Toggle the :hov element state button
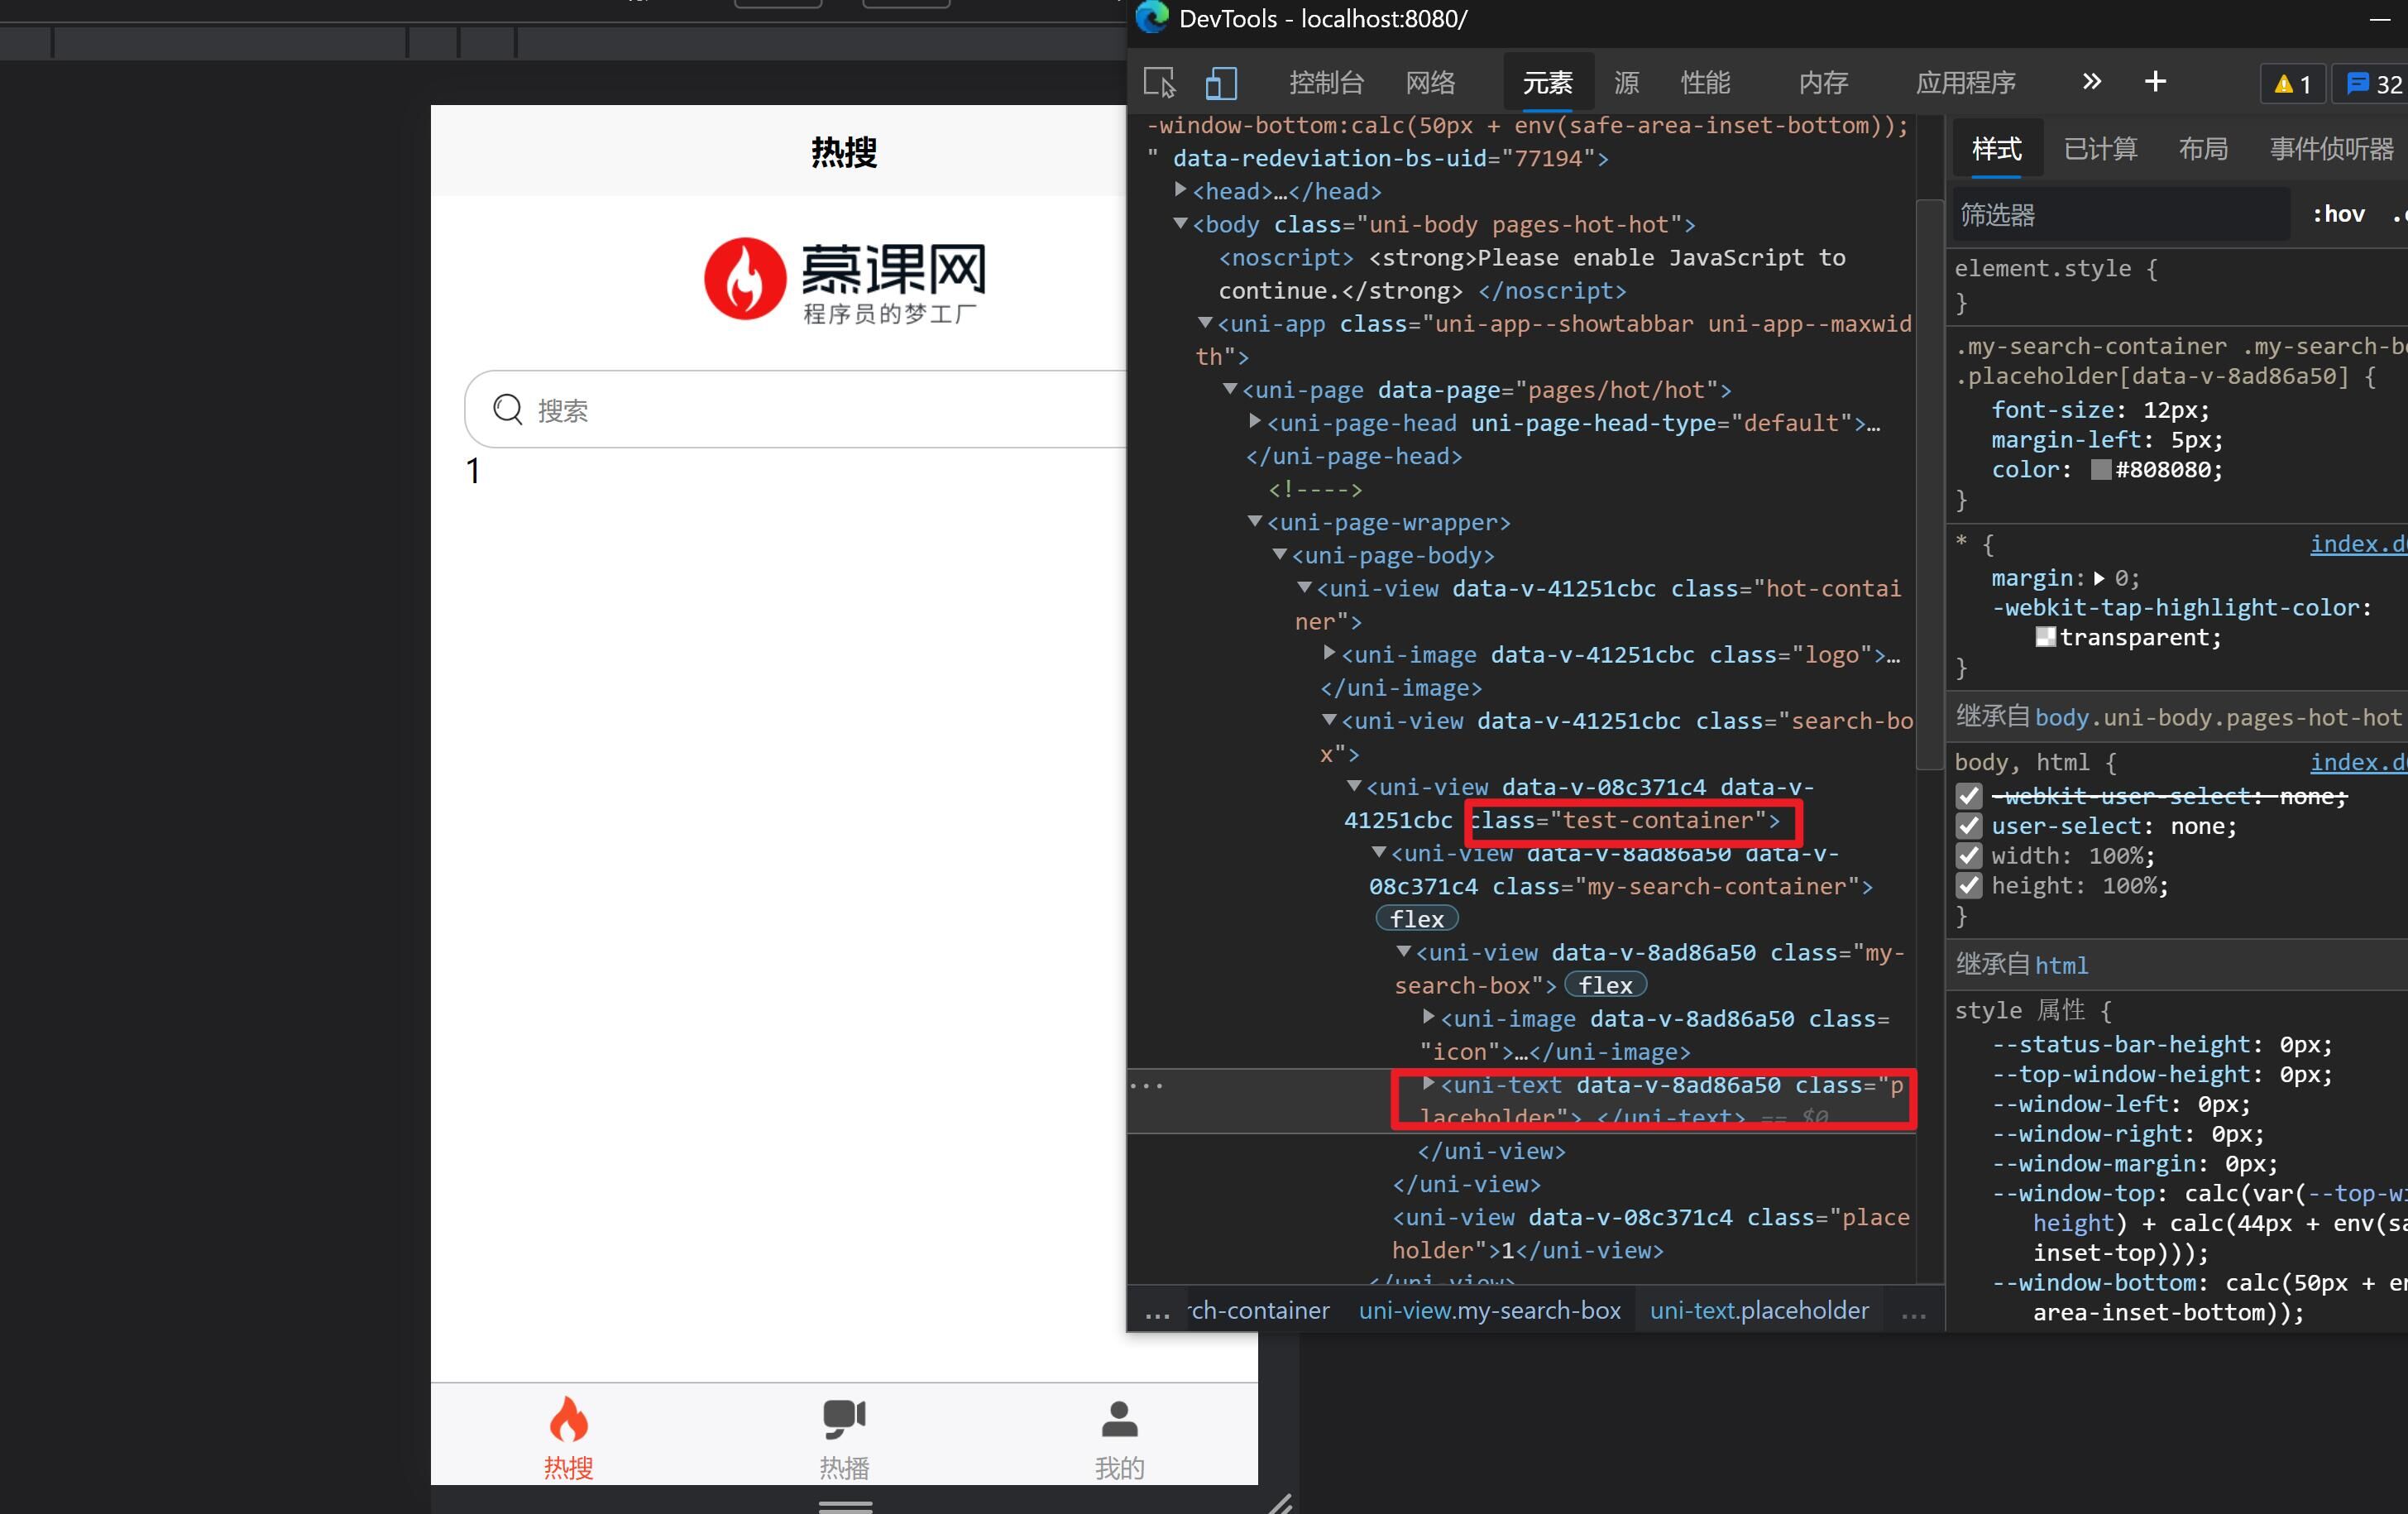Viewport: 2408px width, 1514px height. pos(2338,214)
